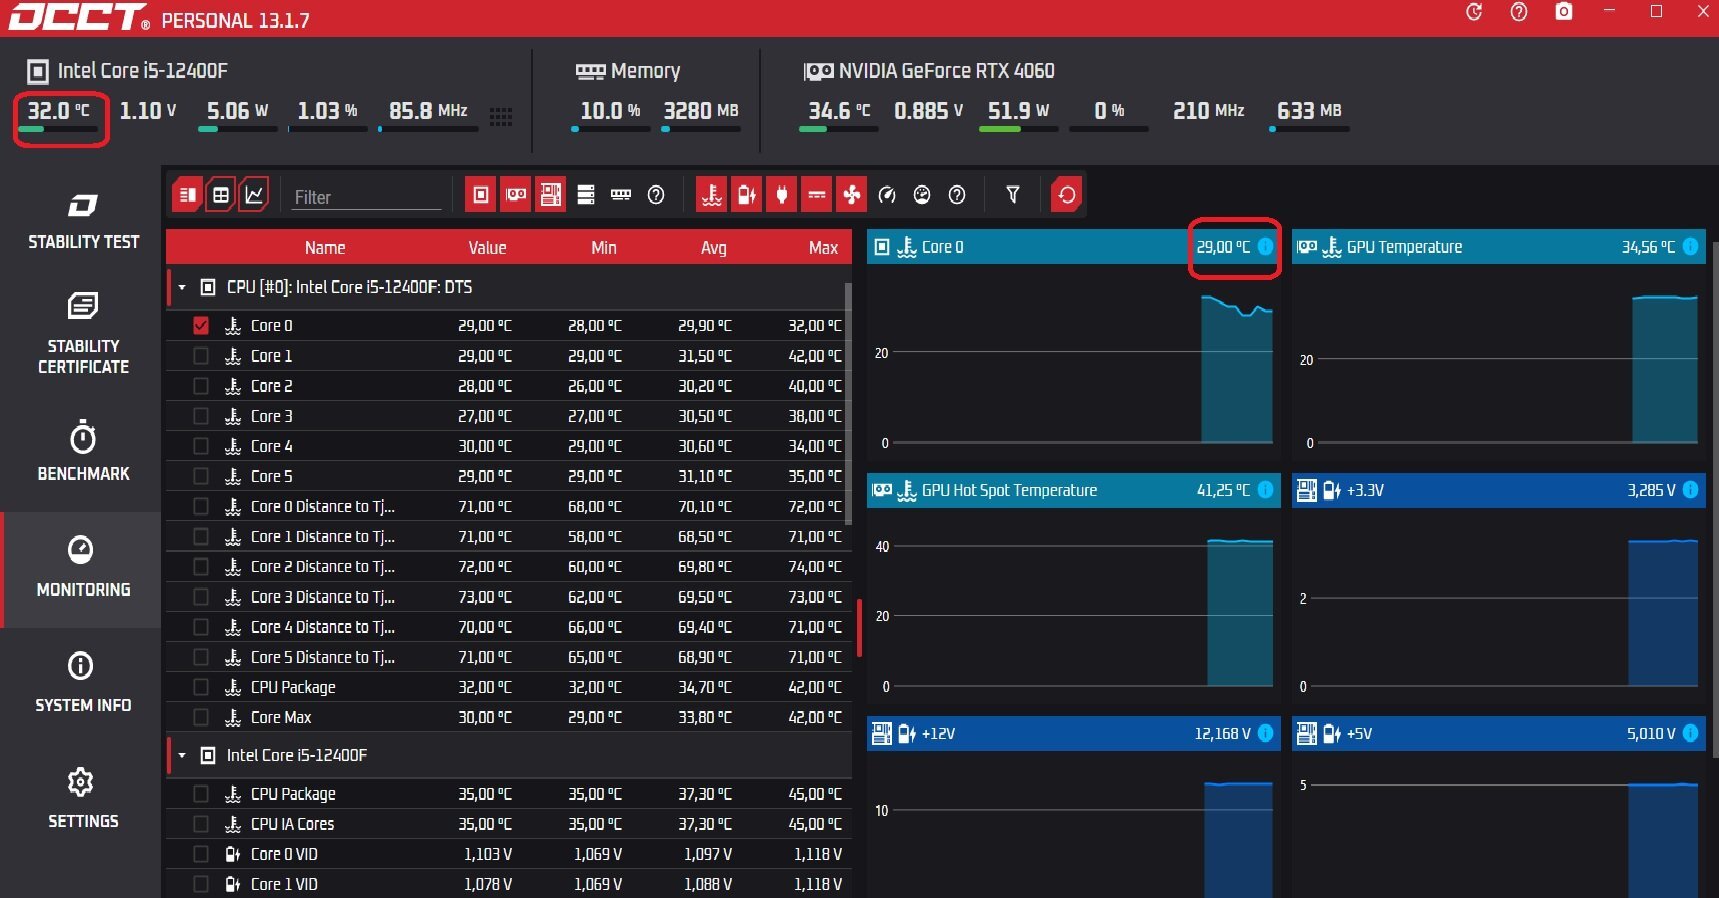
Task: Sort by the Min column header
Action: coord(603,247)
